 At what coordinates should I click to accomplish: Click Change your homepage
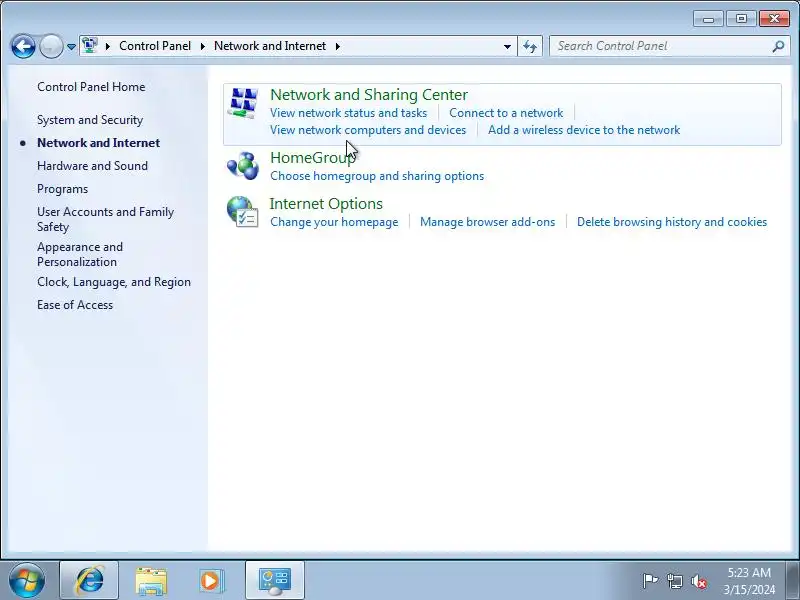(334, 222)
